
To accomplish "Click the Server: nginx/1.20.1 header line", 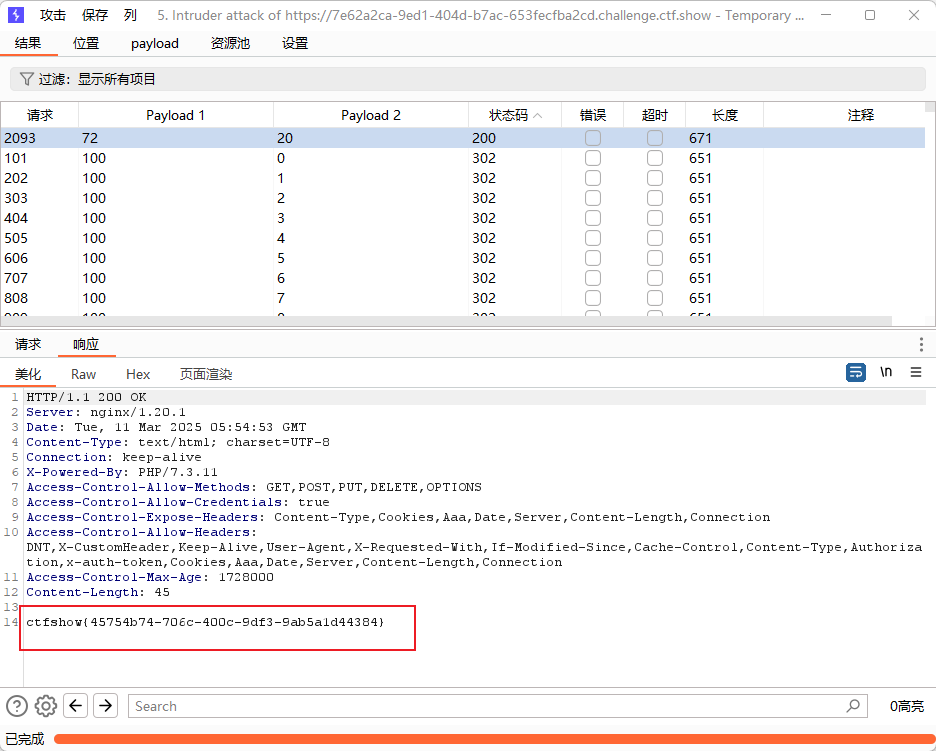I will pos(106,412).
